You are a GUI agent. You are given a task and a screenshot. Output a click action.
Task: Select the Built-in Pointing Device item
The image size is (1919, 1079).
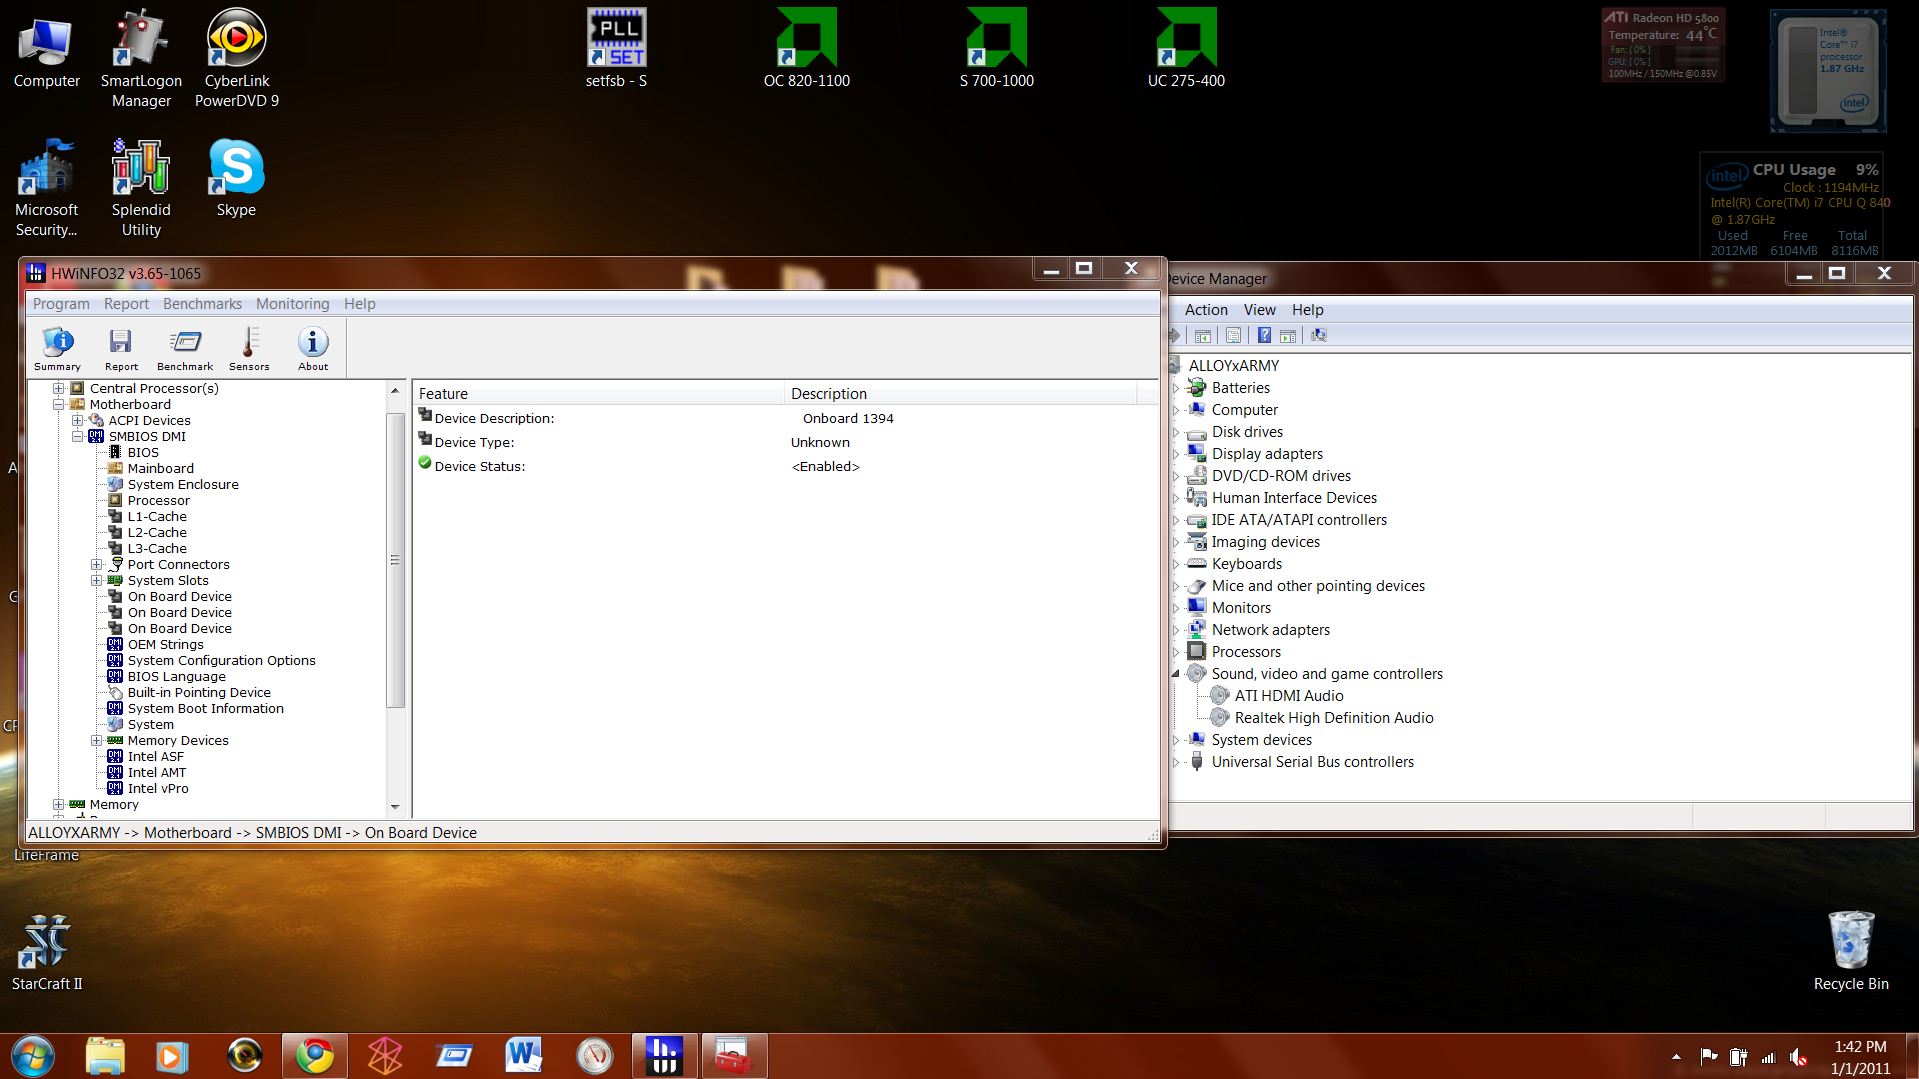pos(199,692)
